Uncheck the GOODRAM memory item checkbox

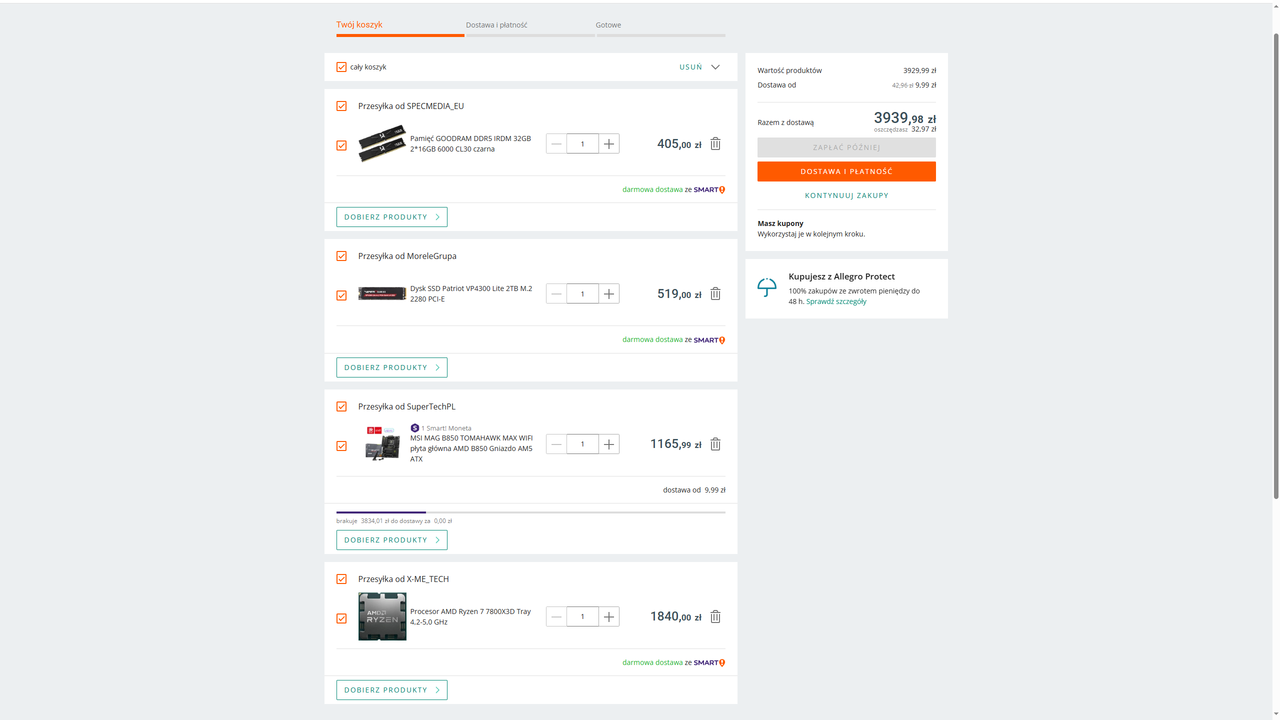pos(341,146)
